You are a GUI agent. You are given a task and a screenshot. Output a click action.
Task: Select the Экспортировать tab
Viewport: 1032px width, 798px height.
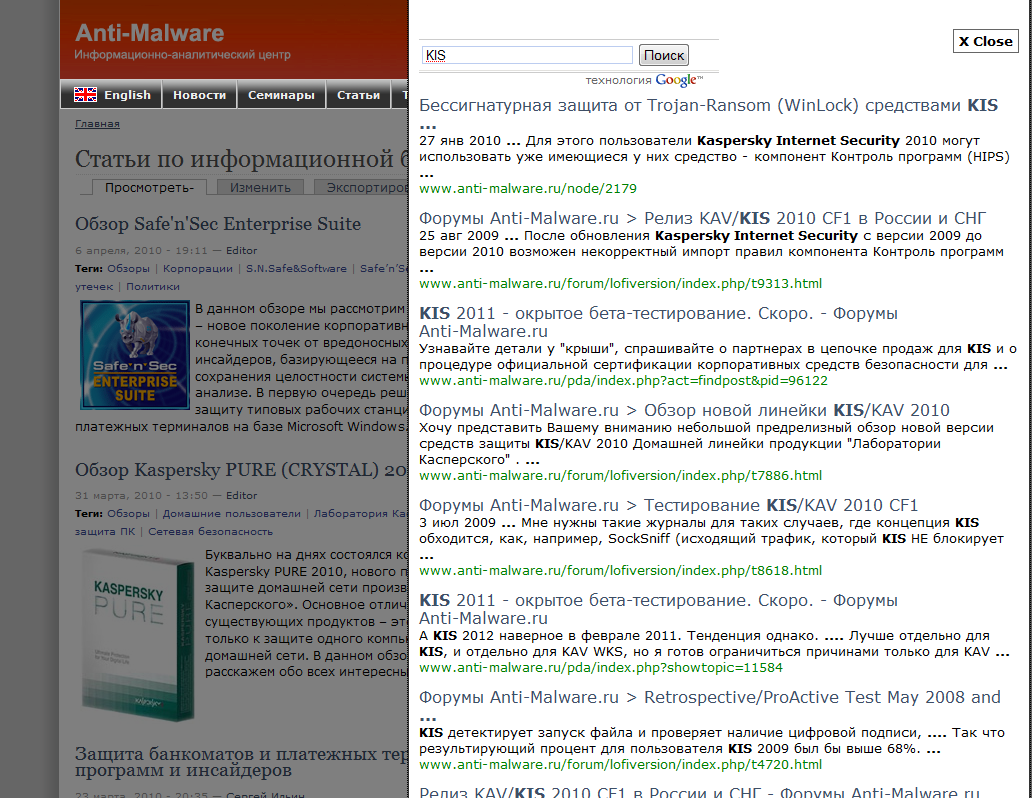[x=361, y=188]
